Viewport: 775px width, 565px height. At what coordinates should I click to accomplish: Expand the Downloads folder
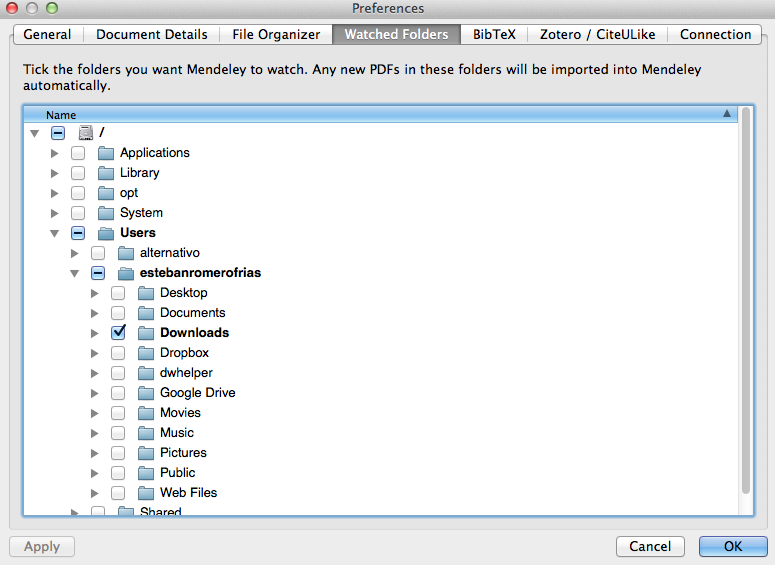(94, 333)
